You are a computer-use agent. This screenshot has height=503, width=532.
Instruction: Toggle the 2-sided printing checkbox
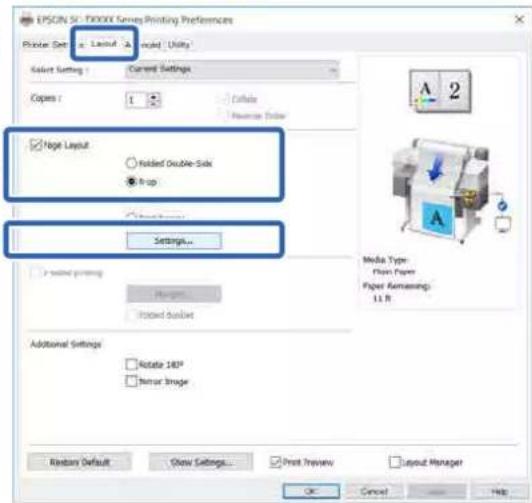[x=36, y=273]
